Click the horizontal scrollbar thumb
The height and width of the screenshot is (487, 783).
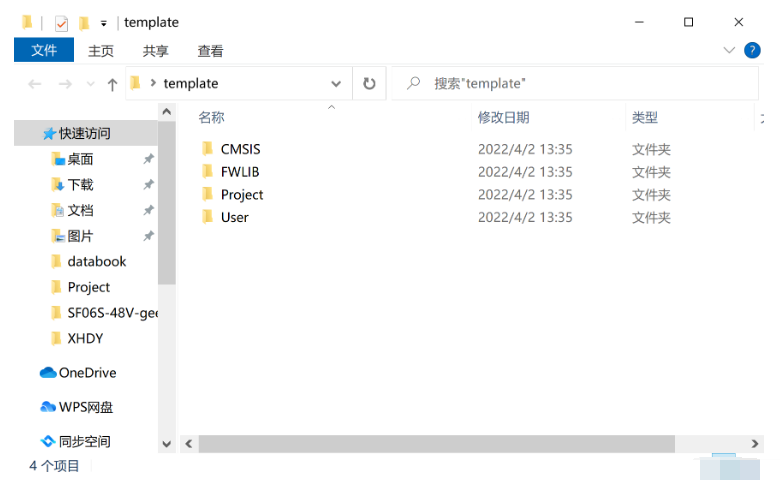pyautogui.click(x=436, y=444)
